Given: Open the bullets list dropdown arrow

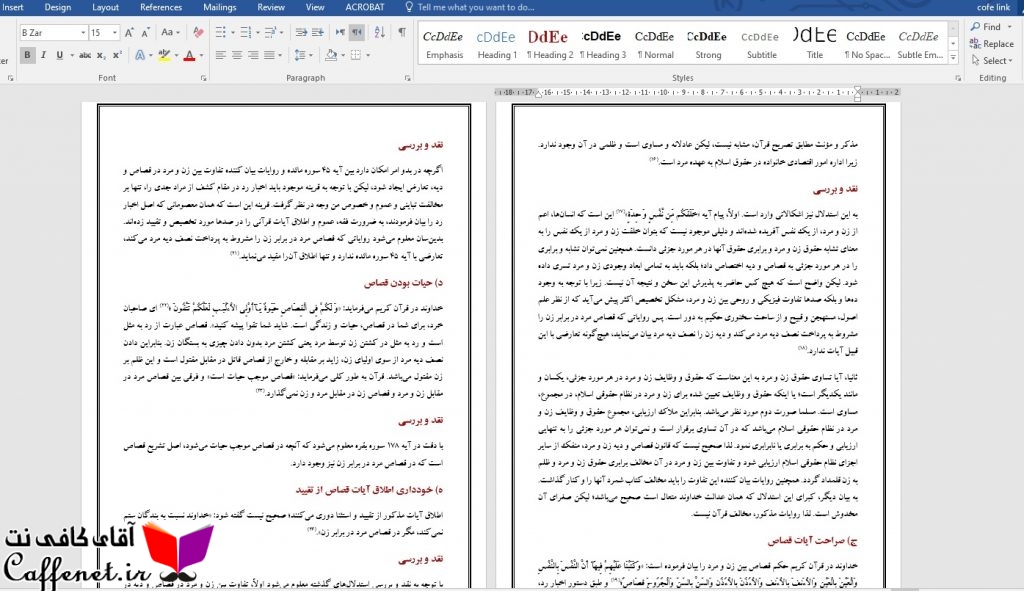Looking at the screenshot, I should (232, 32).
